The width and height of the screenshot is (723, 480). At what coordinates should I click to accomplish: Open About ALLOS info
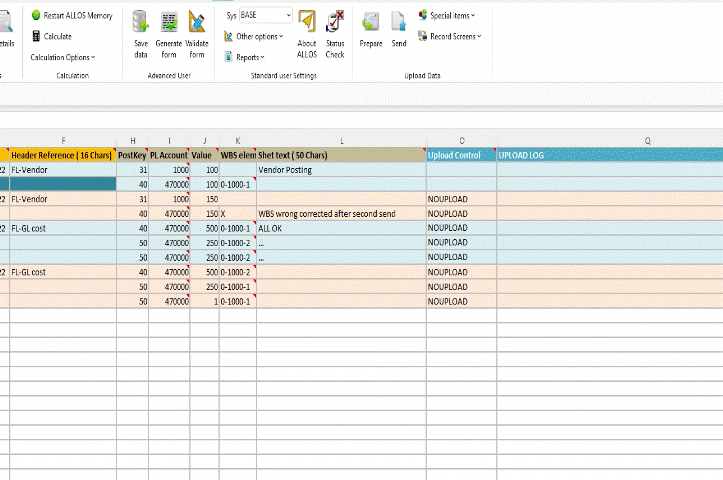[x=307, y=23]
